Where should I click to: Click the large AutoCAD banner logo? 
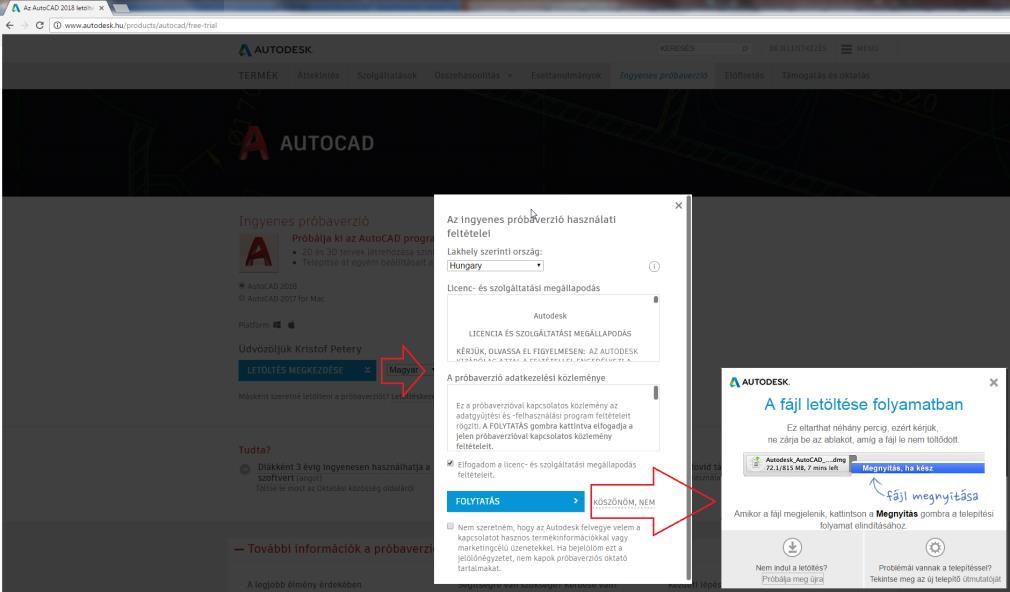(307, 143)
